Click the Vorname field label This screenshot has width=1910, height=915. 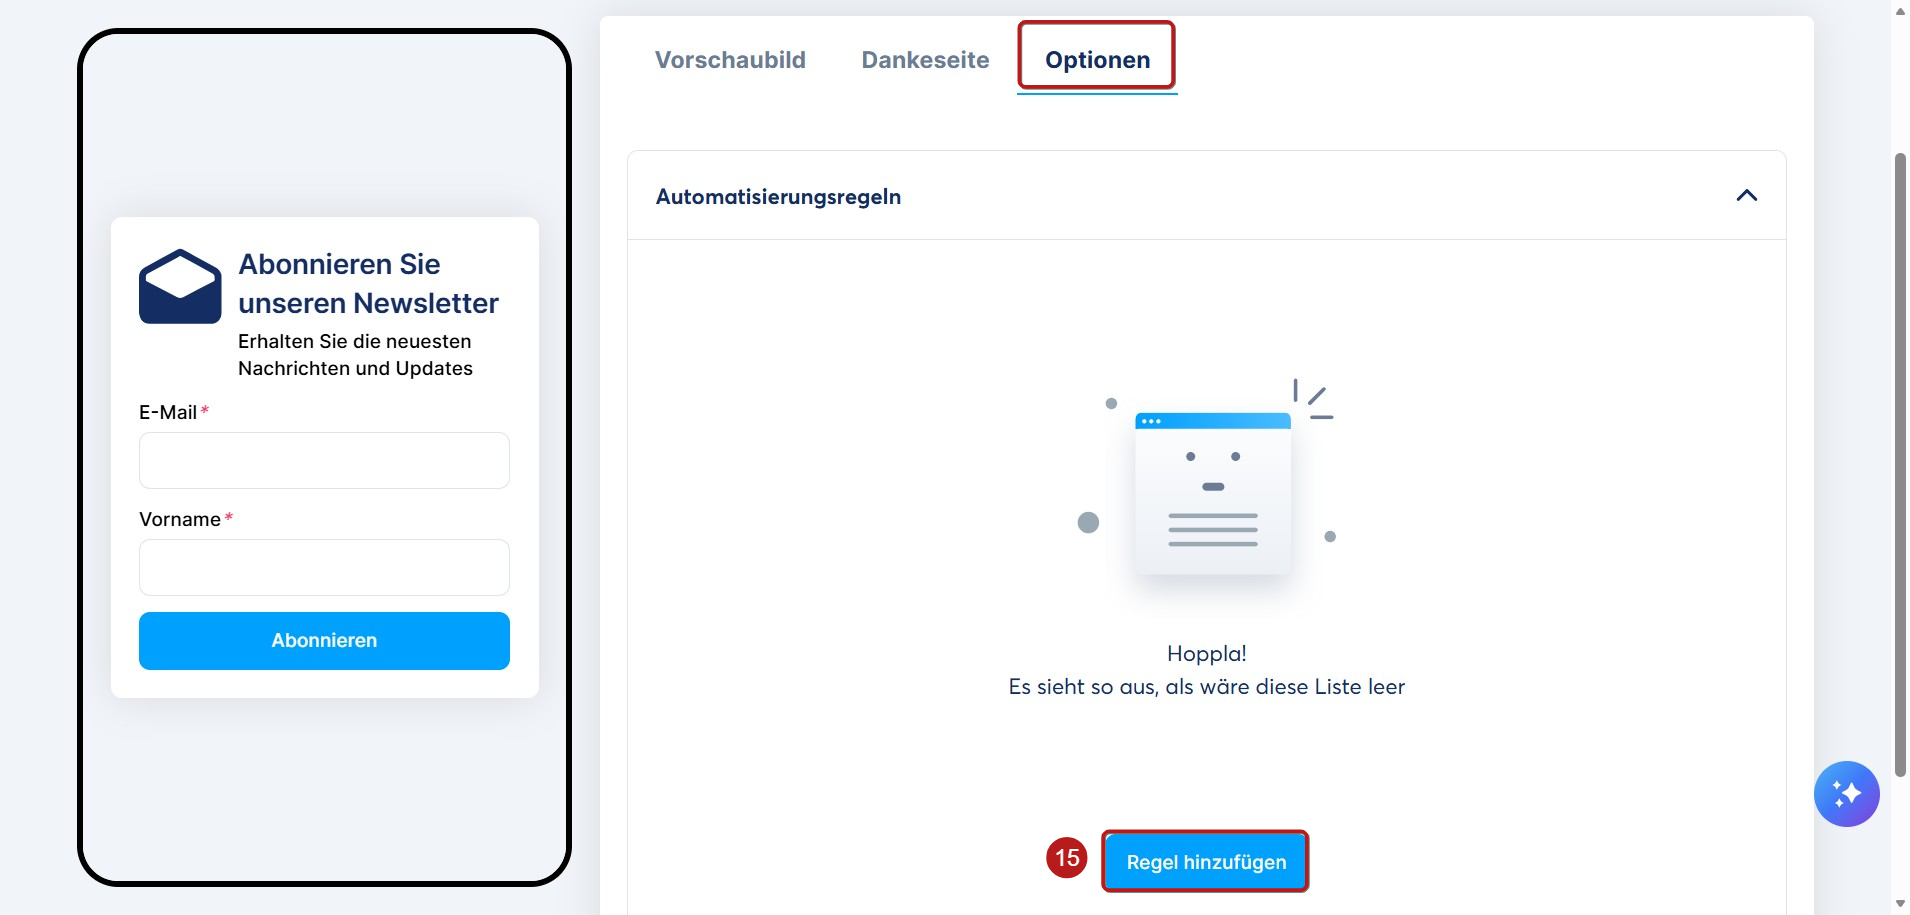(180, 519)
